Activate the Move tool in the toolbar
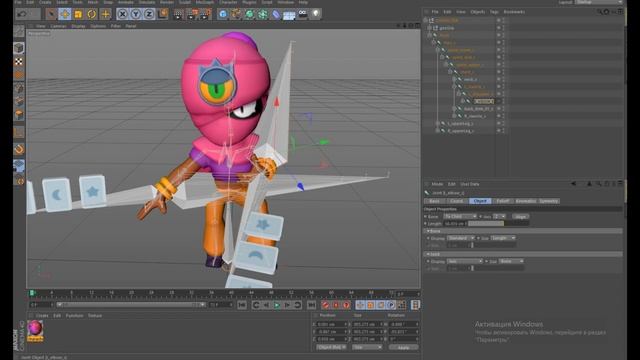This screenshot has height=360, width=640. click(64, 14)
